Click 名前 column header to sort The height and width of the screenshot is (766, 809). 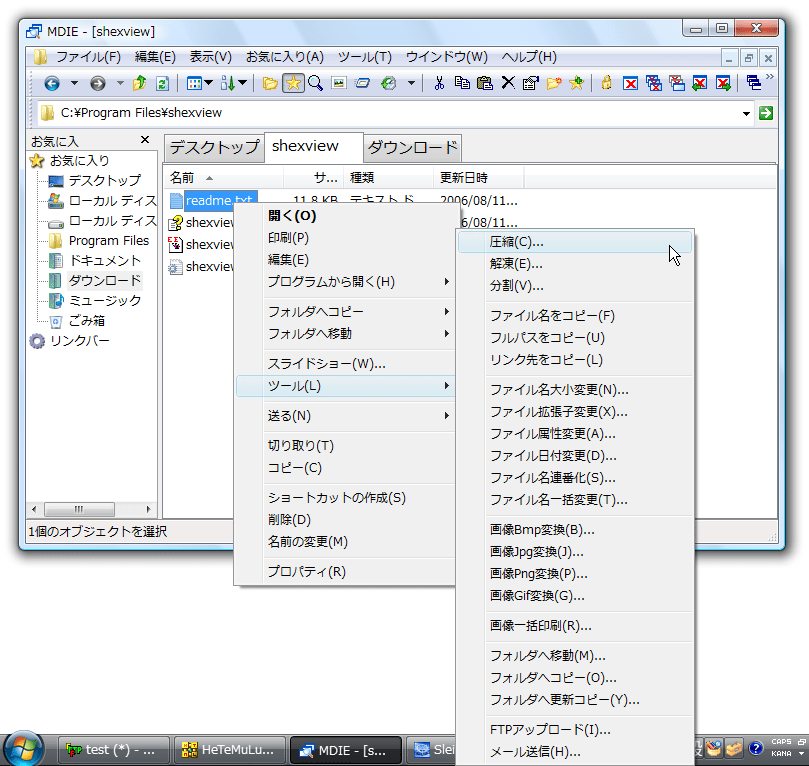tap(223, 178)
